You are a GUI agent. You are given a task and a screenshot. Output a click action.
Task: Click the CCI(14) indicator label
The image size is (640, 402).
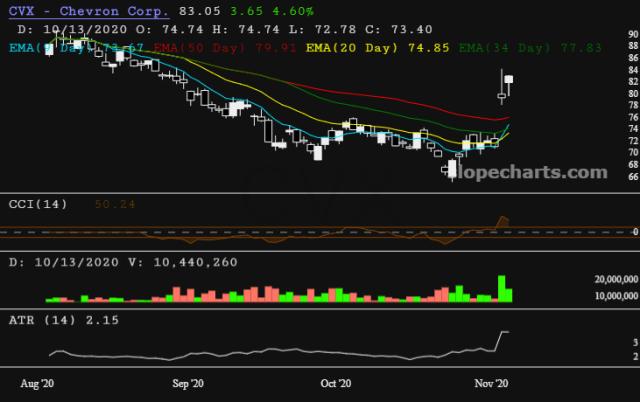click(x=39, y=204)
